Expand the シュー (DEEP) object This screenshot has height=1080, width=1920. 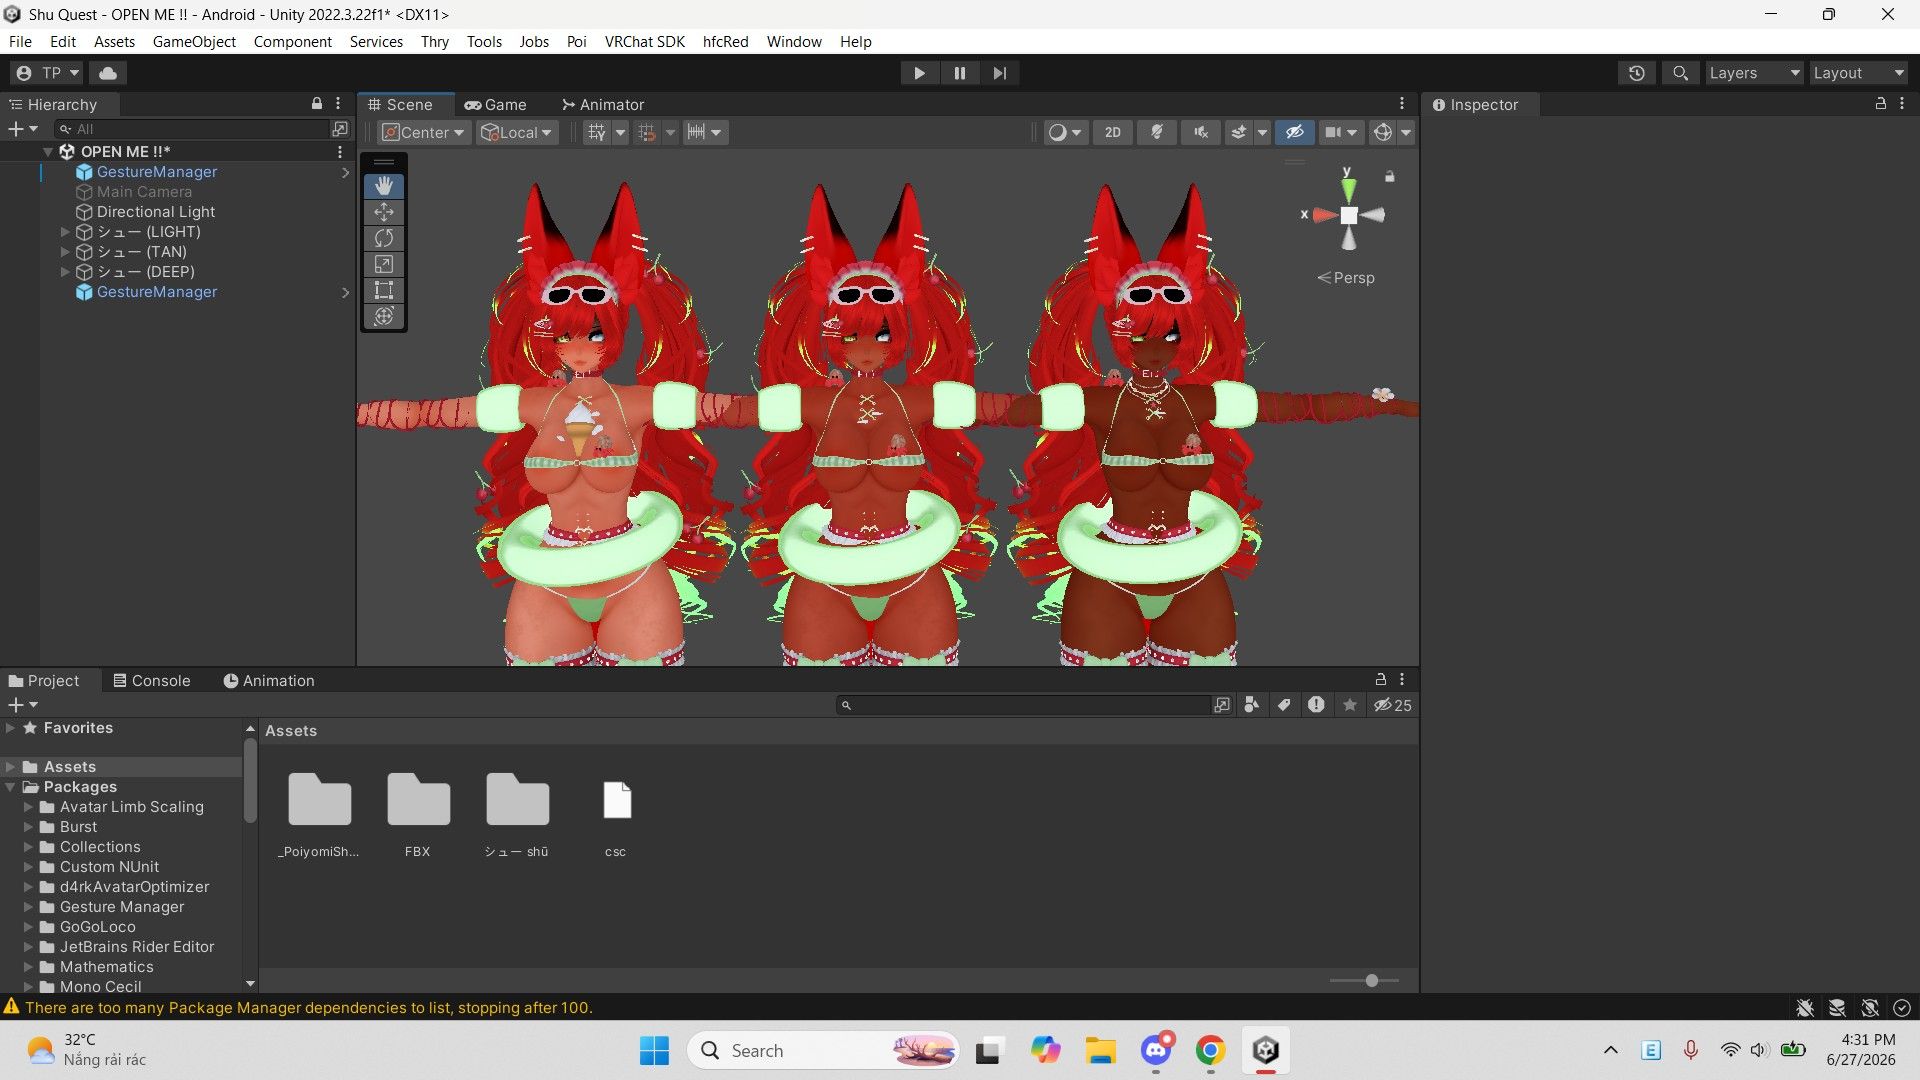coord(65,272)
